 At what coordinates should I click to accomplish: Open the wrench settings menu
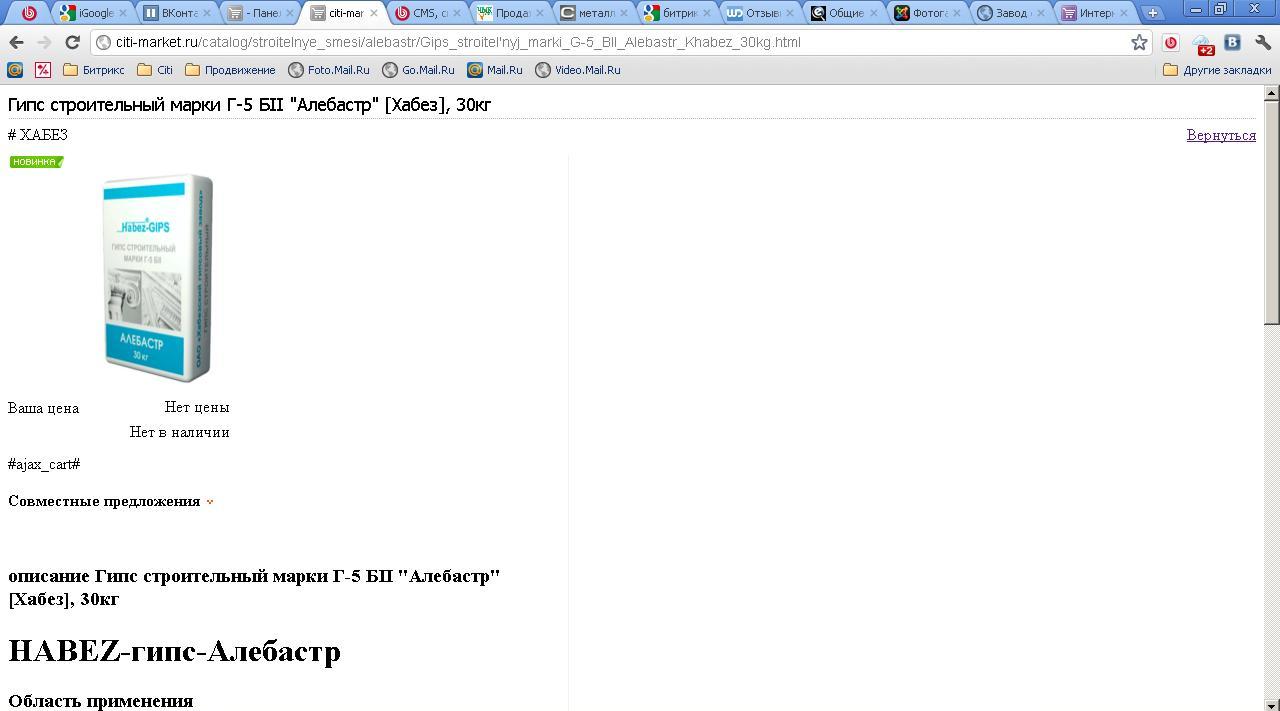click(x=1262, y=42)
